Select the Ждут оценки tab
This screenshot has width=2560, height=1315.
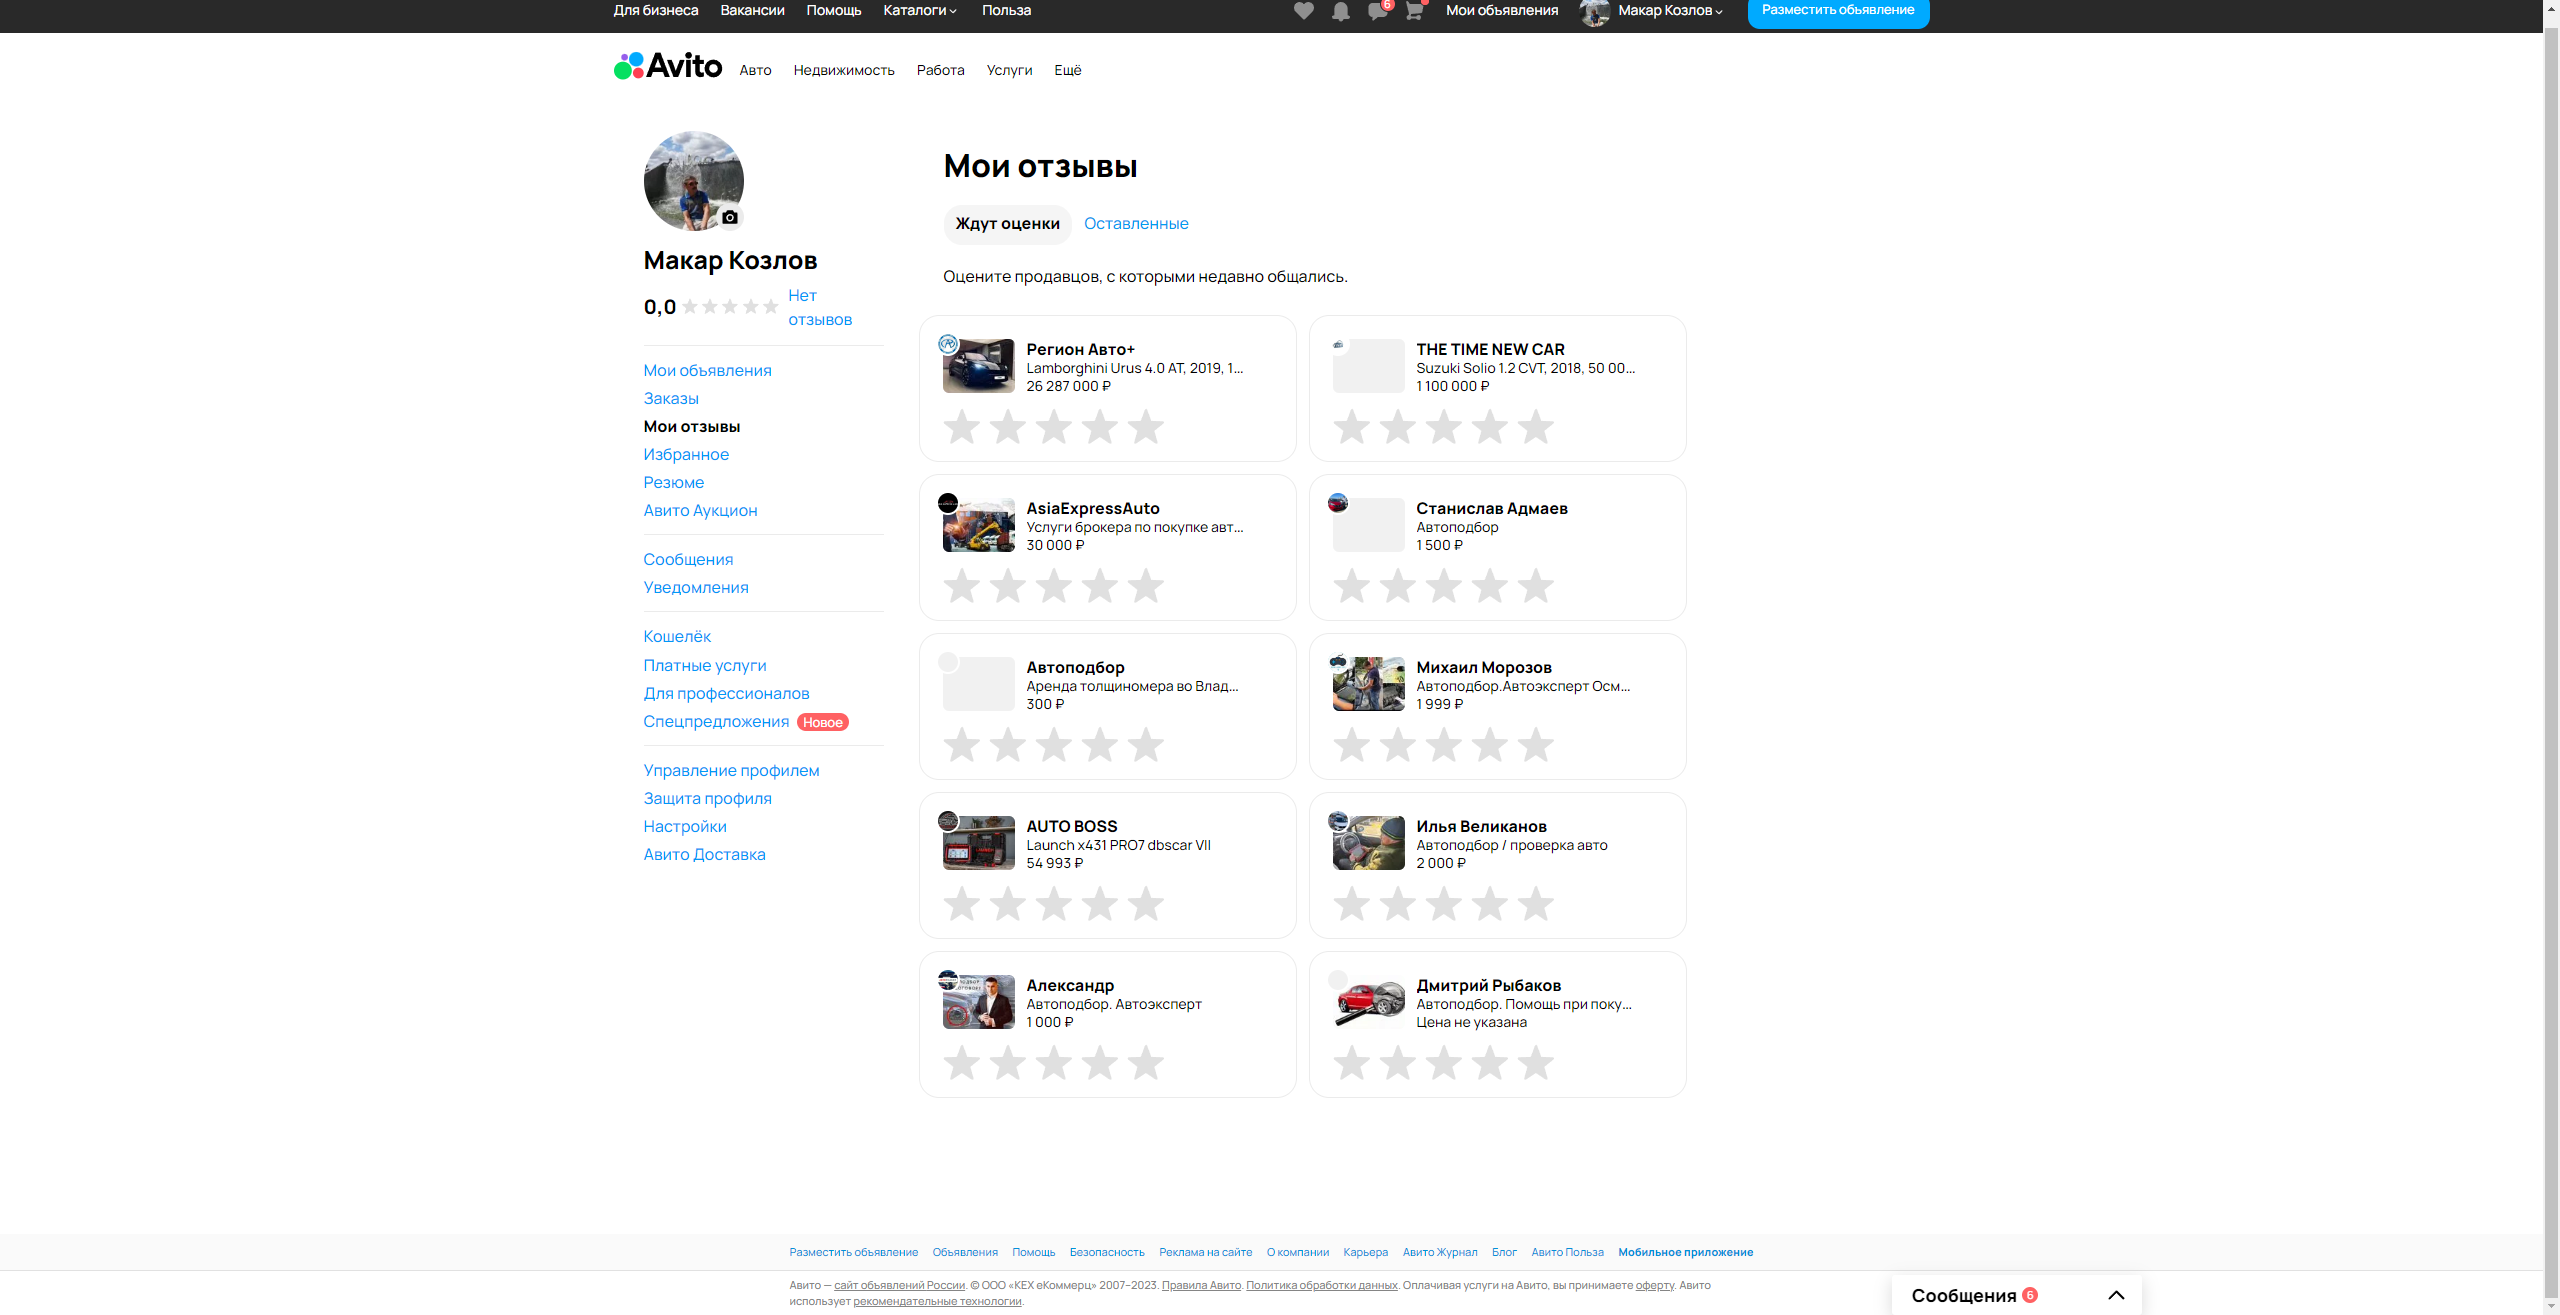1007,224
